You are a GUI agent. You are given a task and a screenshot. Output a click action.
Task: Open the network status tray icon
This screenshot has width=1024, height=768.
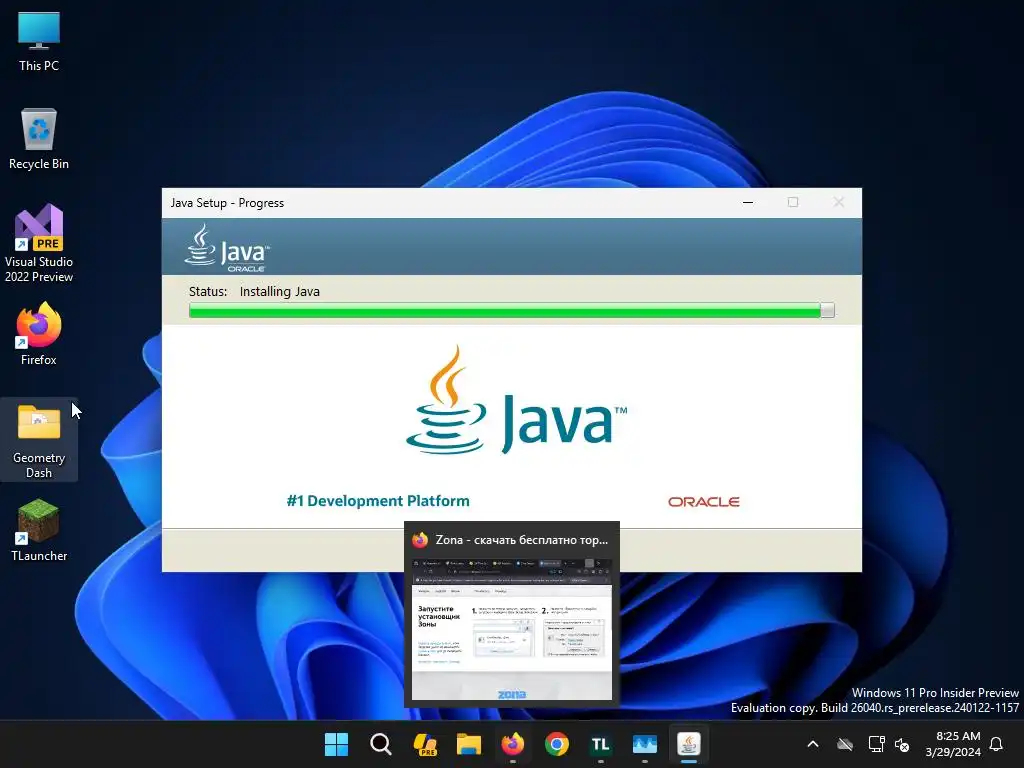[x=876, y=744]
